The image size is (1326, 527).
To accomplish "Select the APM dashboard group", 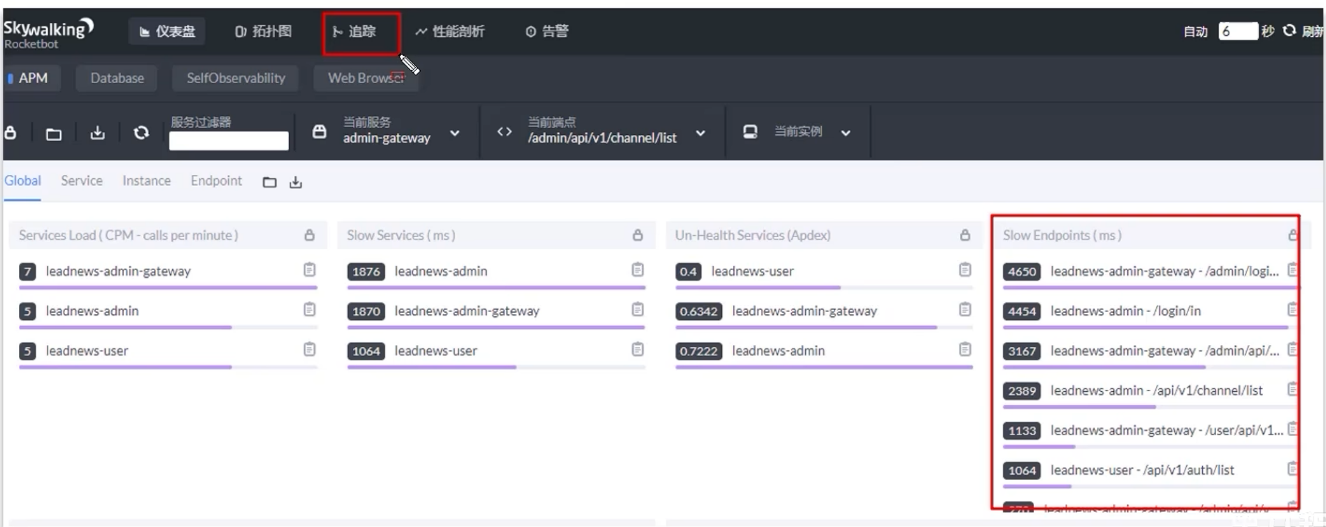I will [x=30, y=78].
